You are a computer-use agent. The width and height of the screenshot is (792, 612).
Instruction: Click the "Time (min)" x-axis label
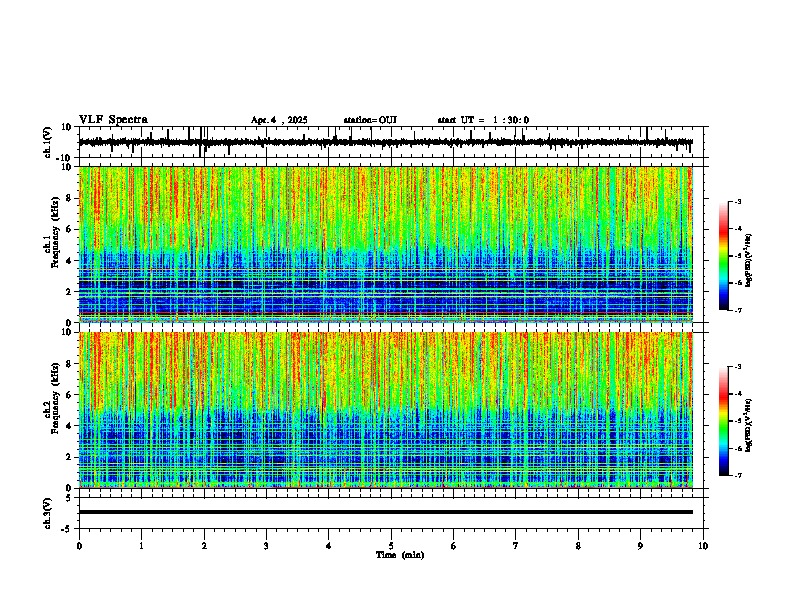400,555
